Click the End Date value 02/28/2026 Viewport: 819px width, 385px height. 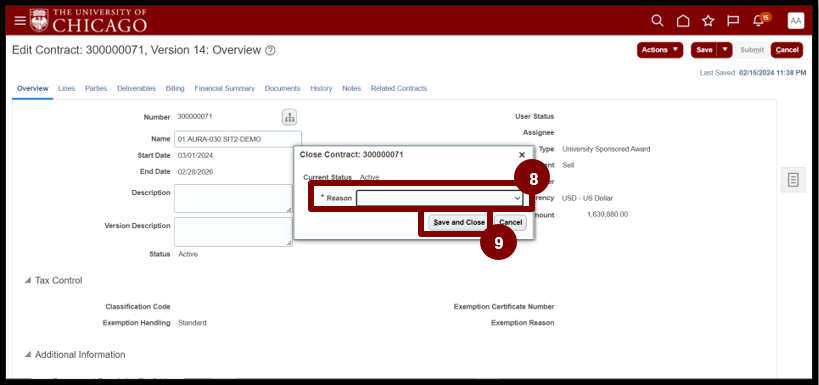pos(195,172)
